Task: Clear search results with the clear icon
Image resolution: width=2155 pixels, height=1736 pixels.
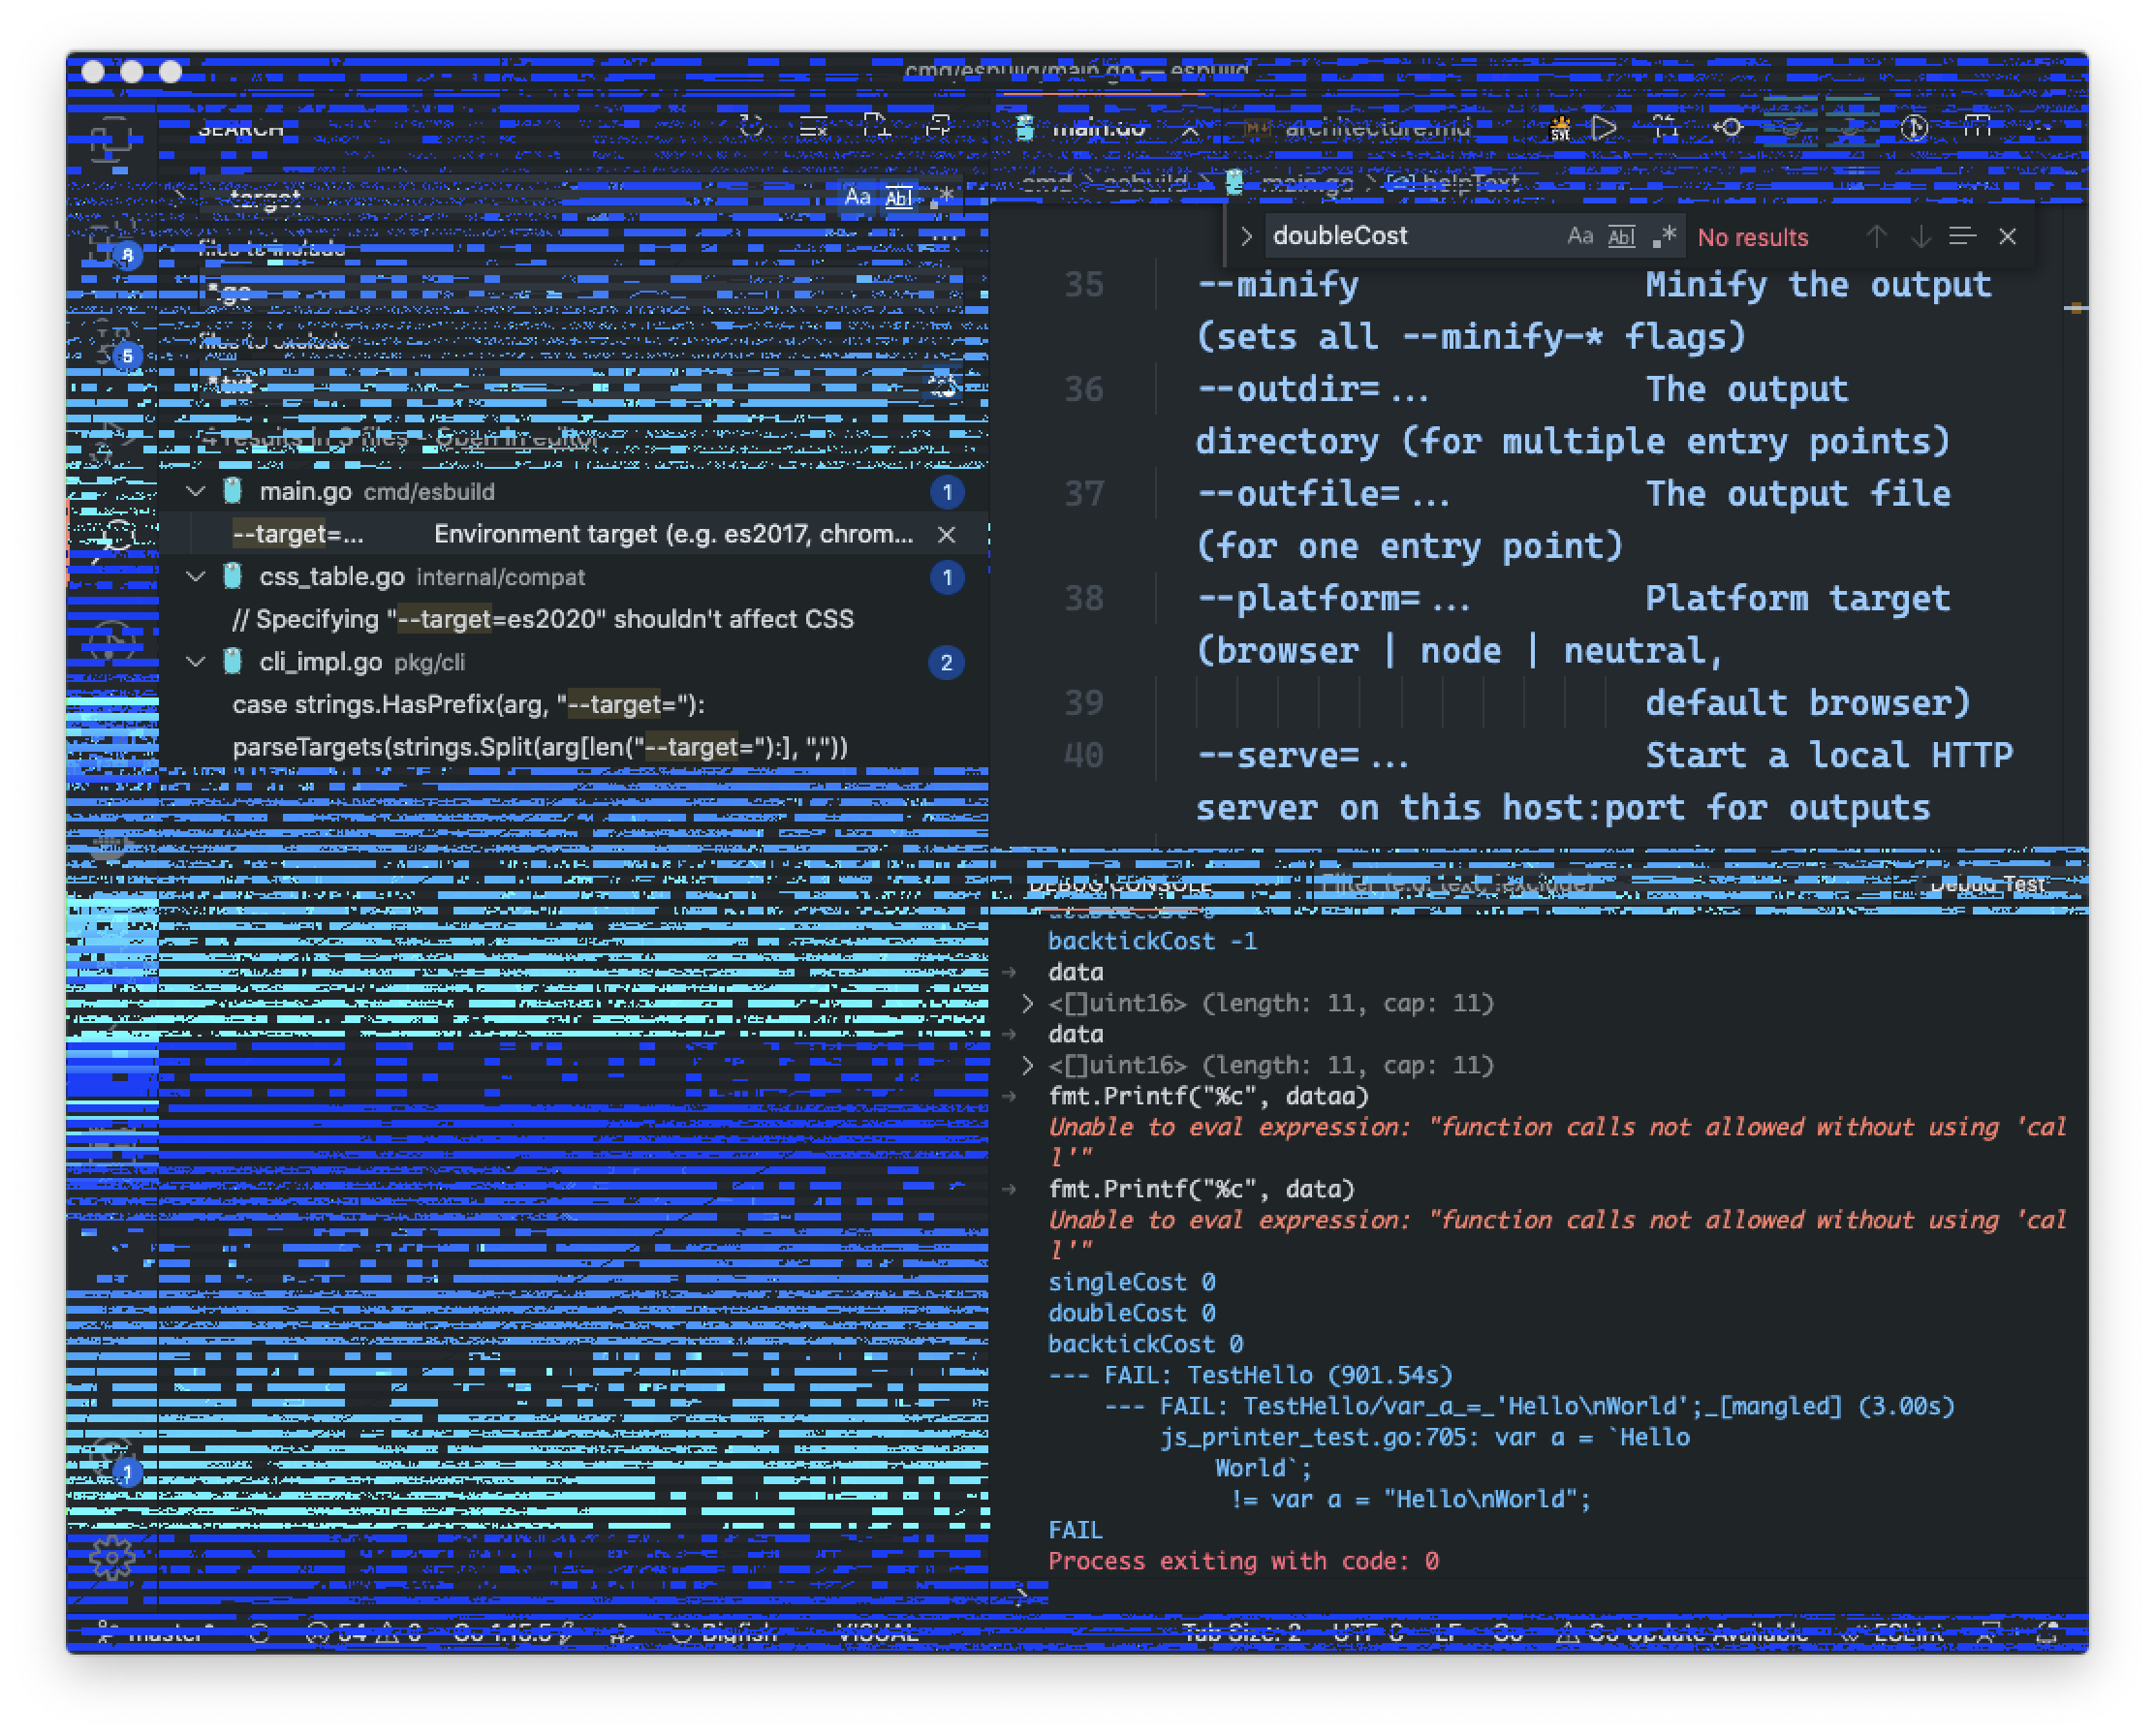Action: coord(812,128)
